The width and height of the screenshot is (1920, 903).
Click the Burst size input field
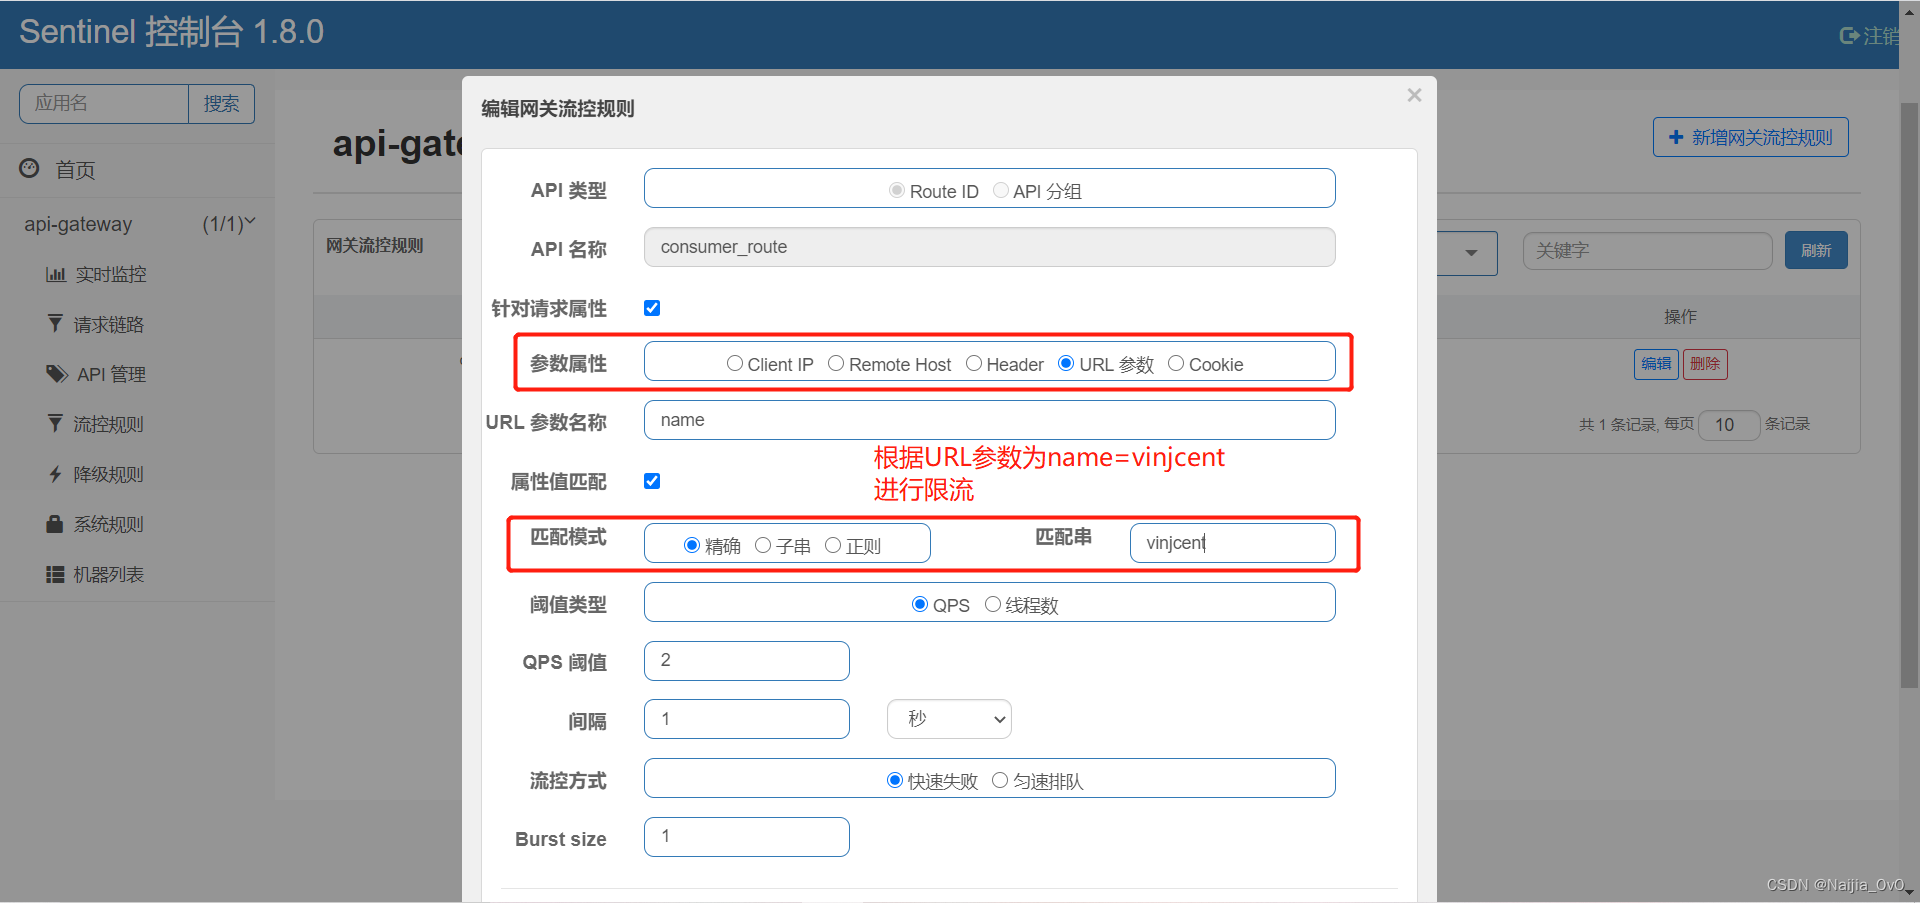pos(747,837)
